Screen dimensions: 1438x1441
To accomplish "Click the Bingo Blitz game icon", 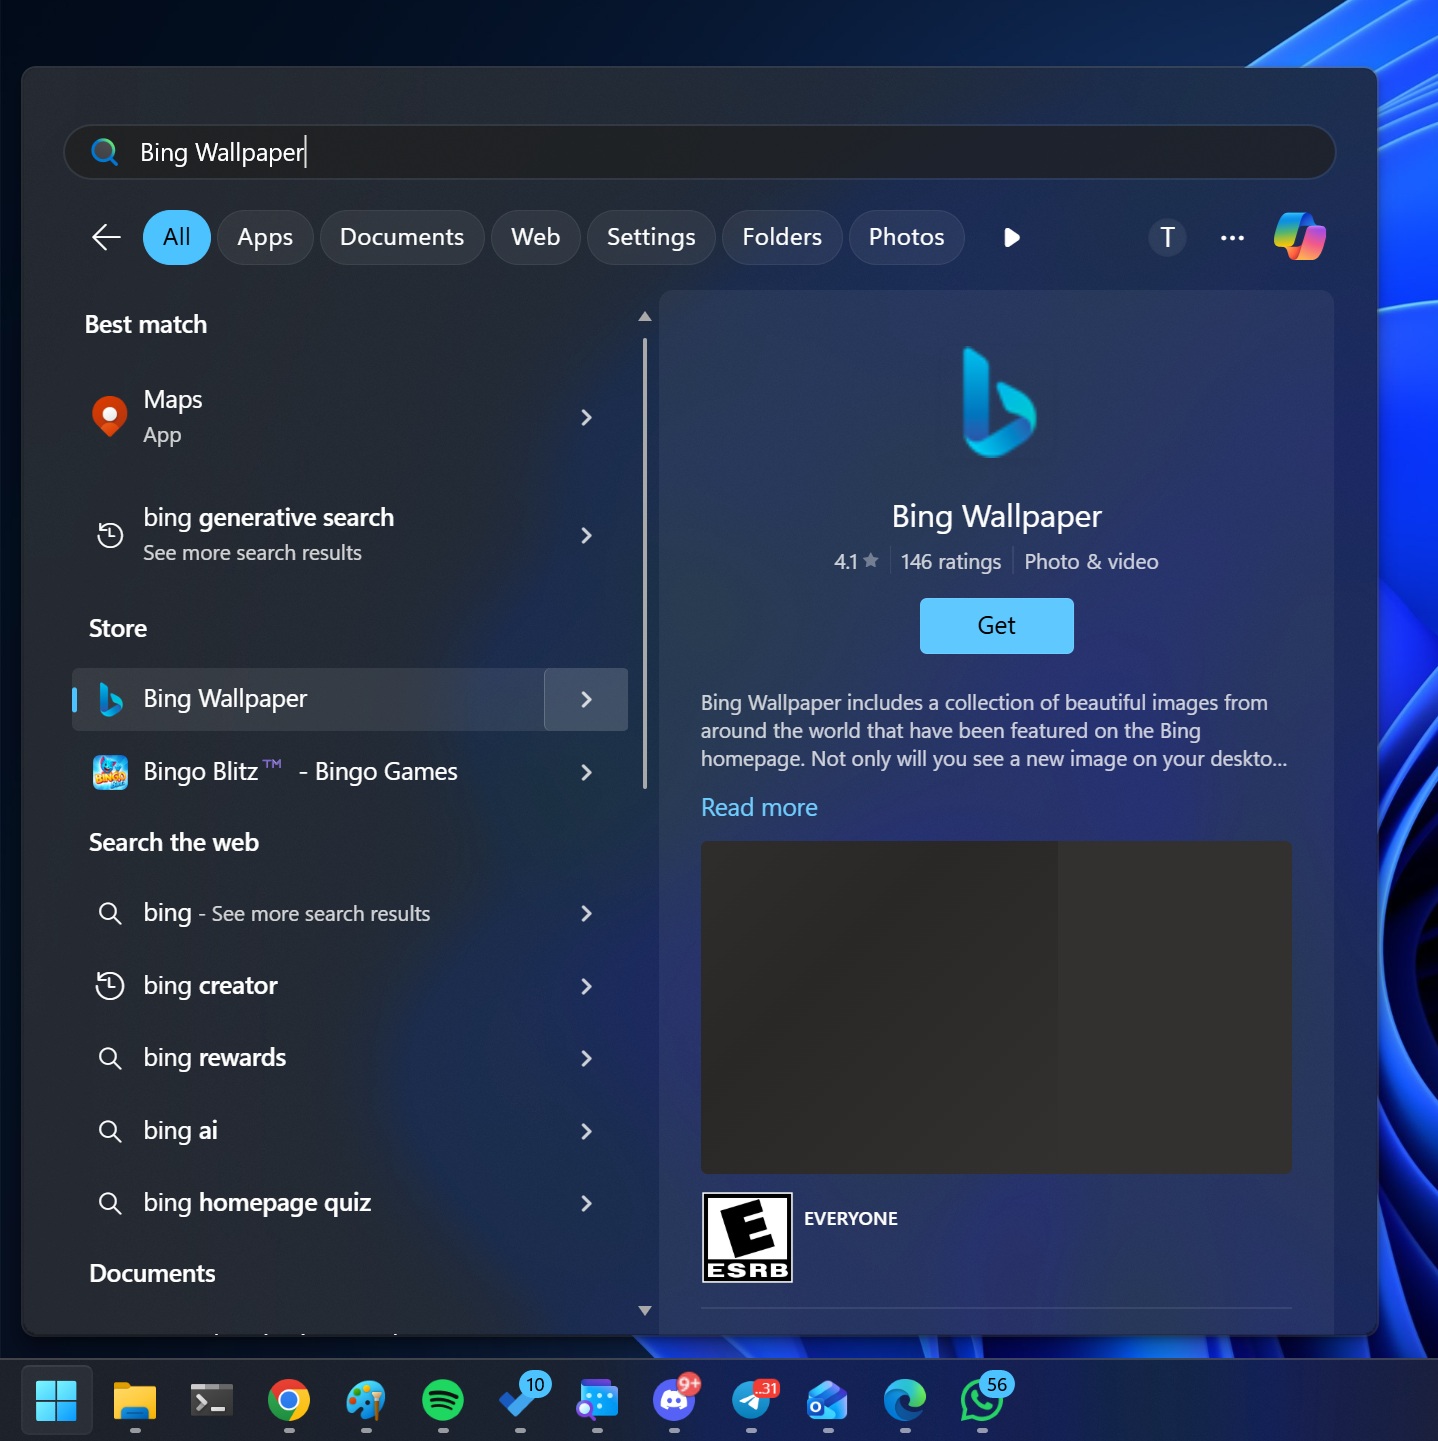I will click(x=110, y=771).
